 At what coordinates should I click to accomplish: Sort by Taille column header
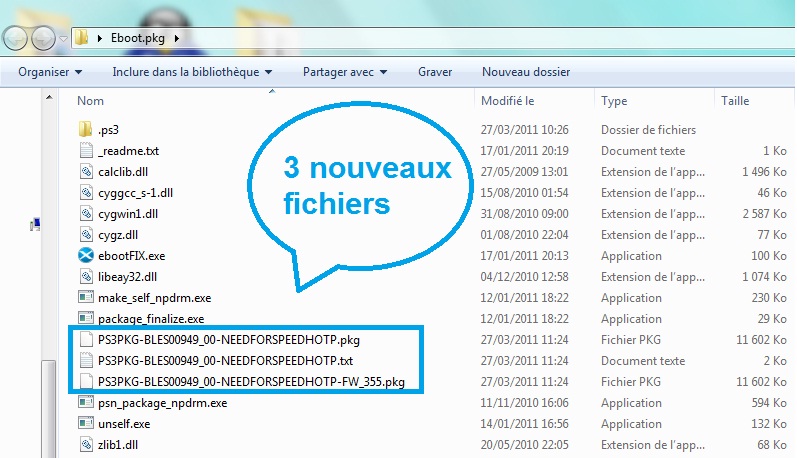tap(734, 101)
